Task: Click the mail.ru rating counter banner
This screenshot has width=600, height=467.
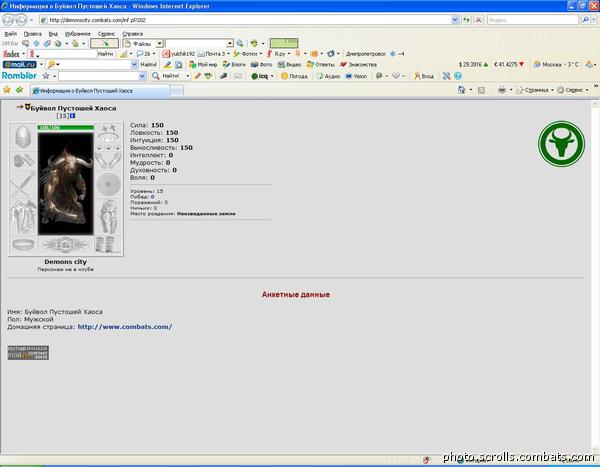Action: pyautogui.click(x=28, y=353)
